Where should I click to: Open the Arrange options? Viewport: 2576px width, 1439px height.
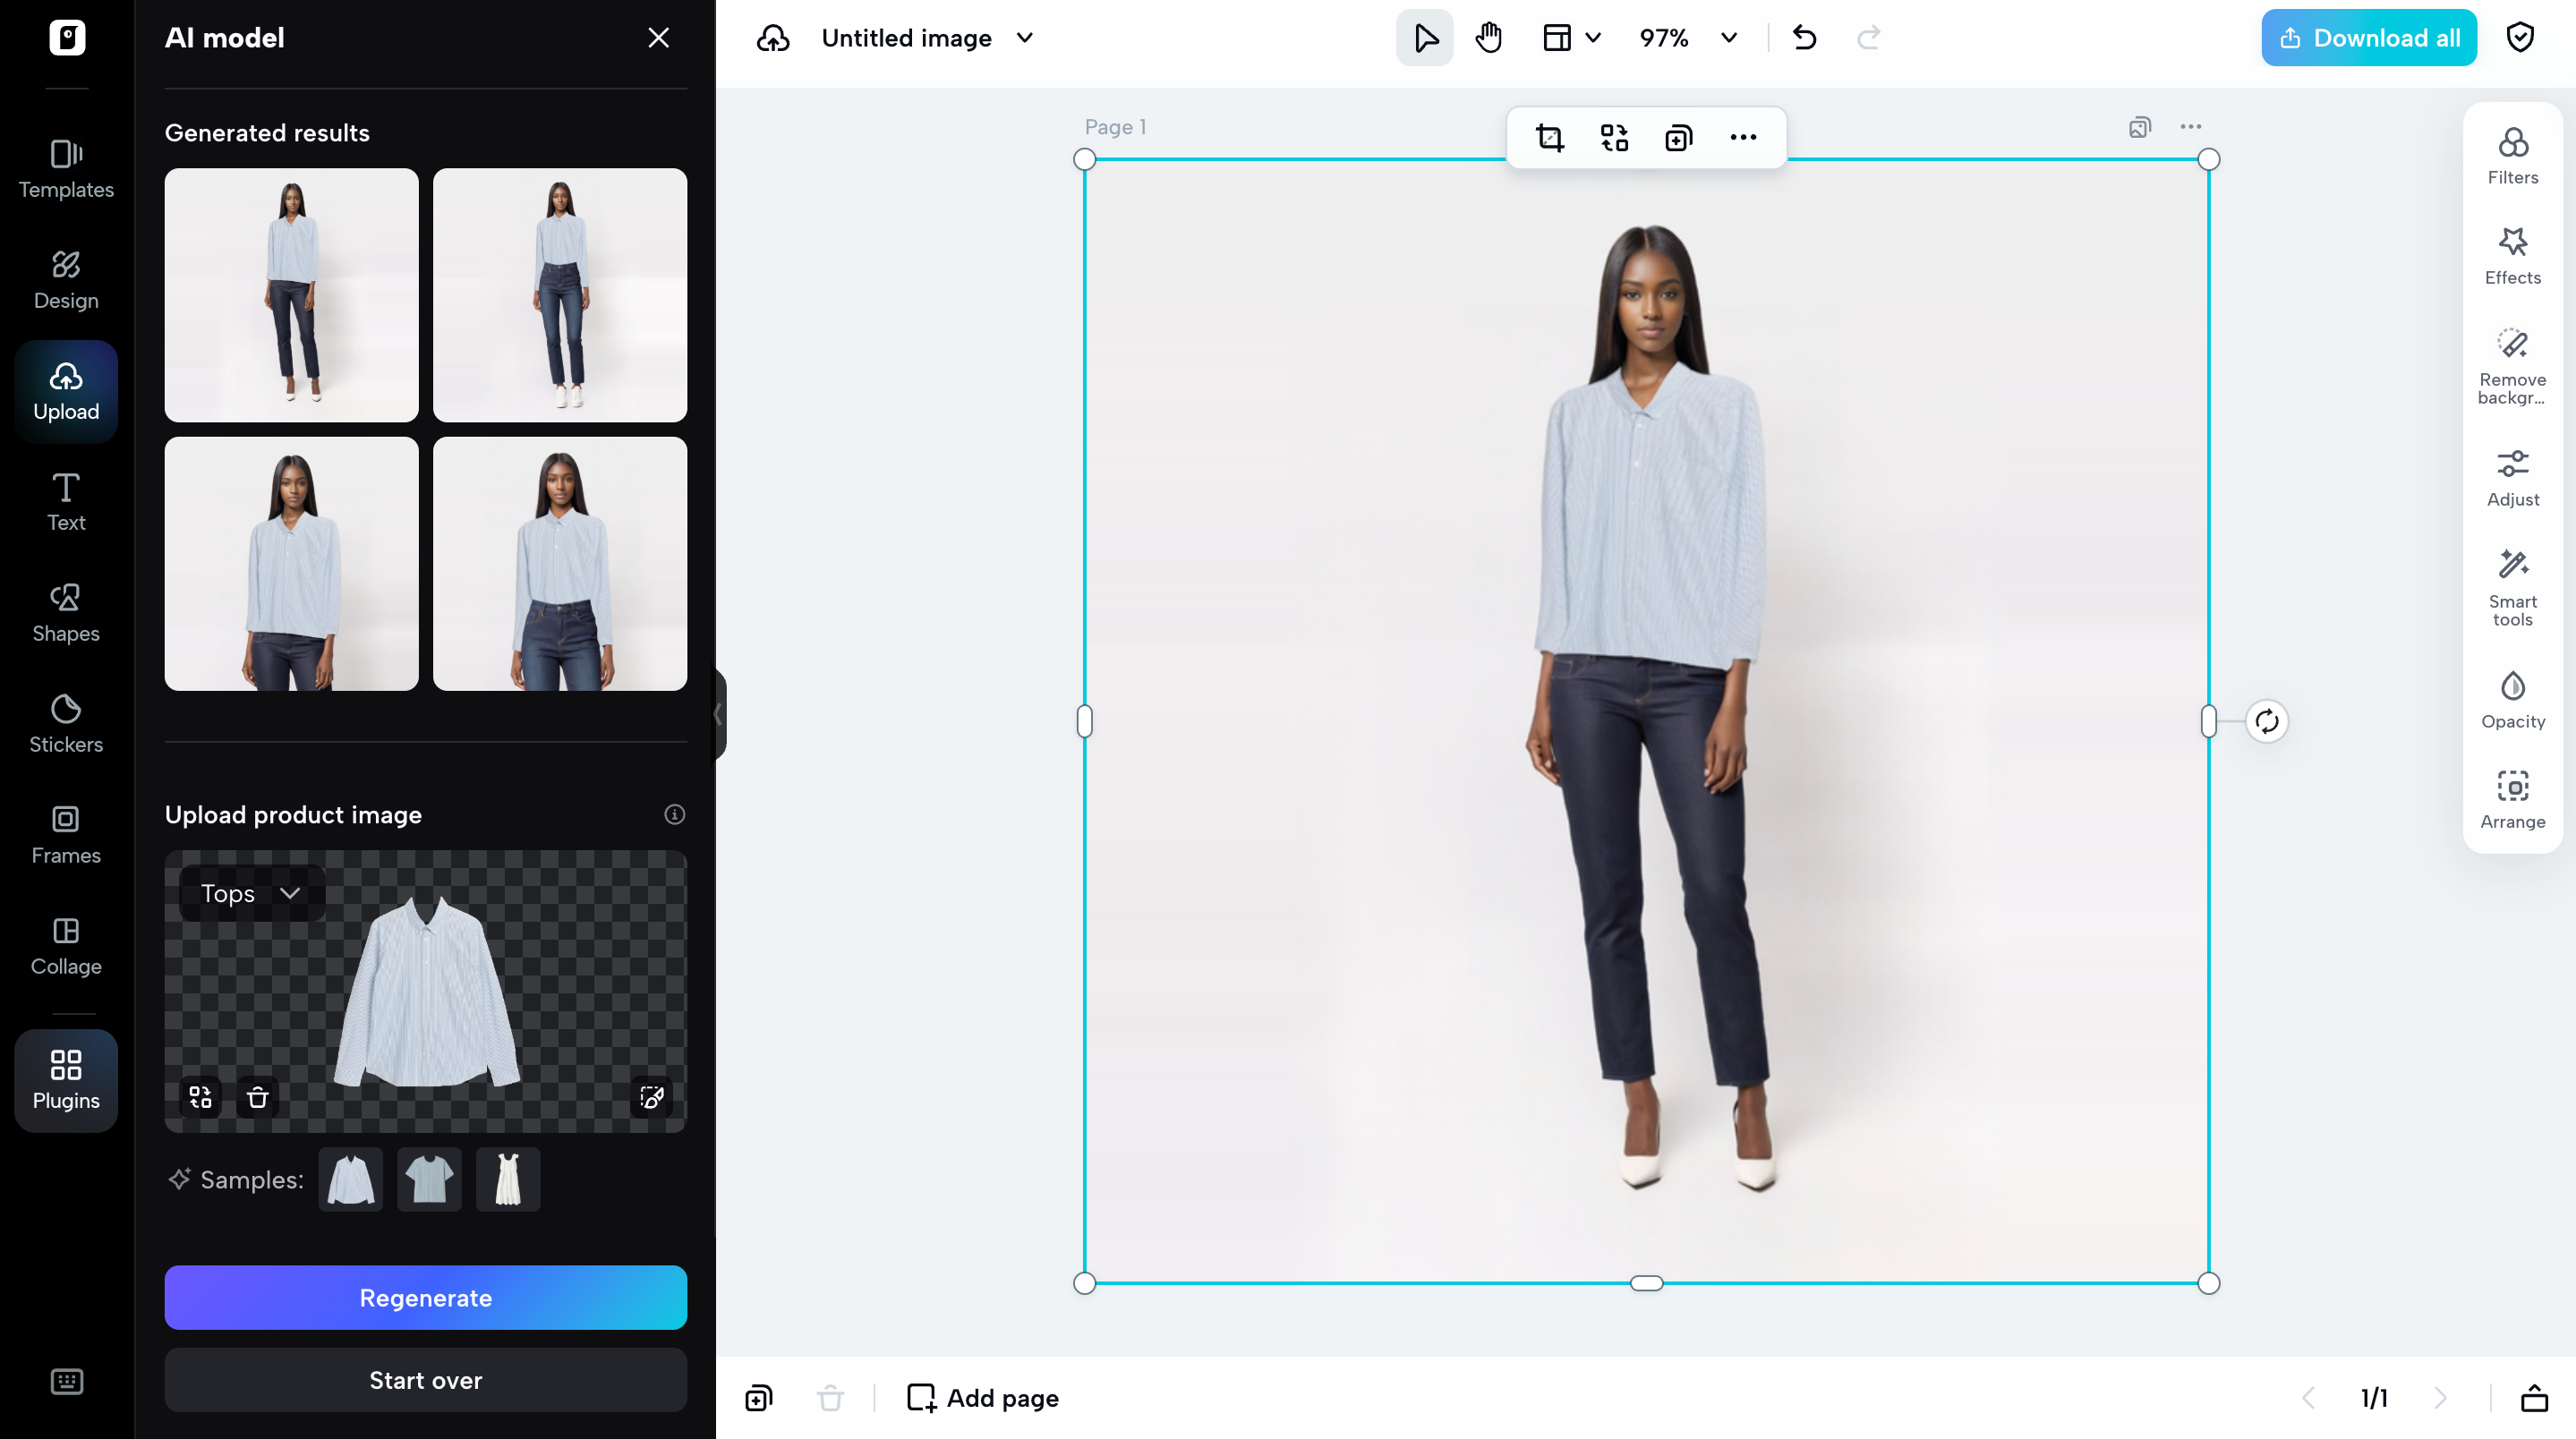(2513, 797)
